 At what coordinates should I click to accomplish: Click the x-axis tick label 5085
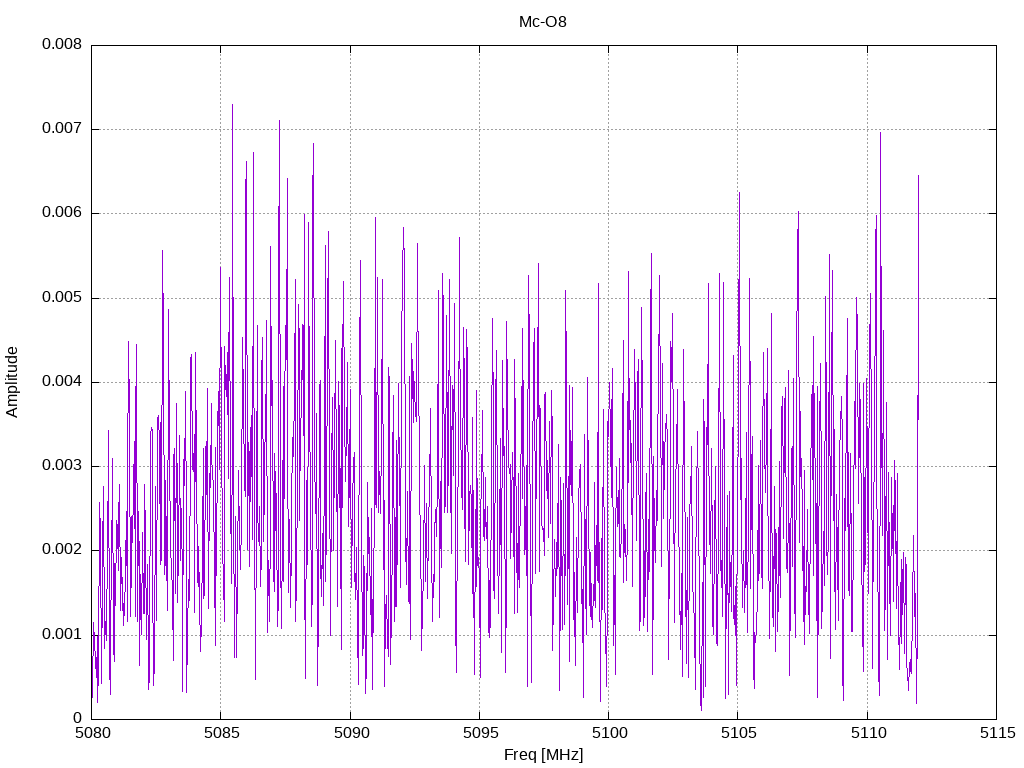[x=222, y=733]
